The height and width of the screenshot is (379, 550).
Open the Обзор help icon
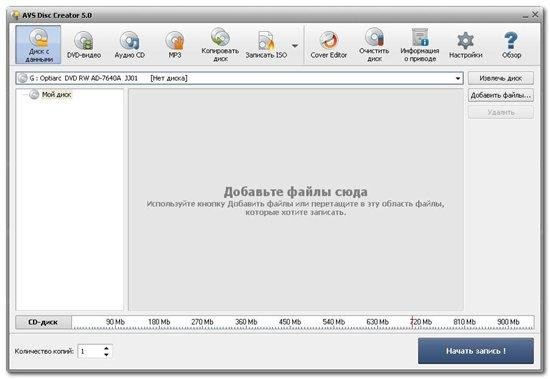[511, 45]
